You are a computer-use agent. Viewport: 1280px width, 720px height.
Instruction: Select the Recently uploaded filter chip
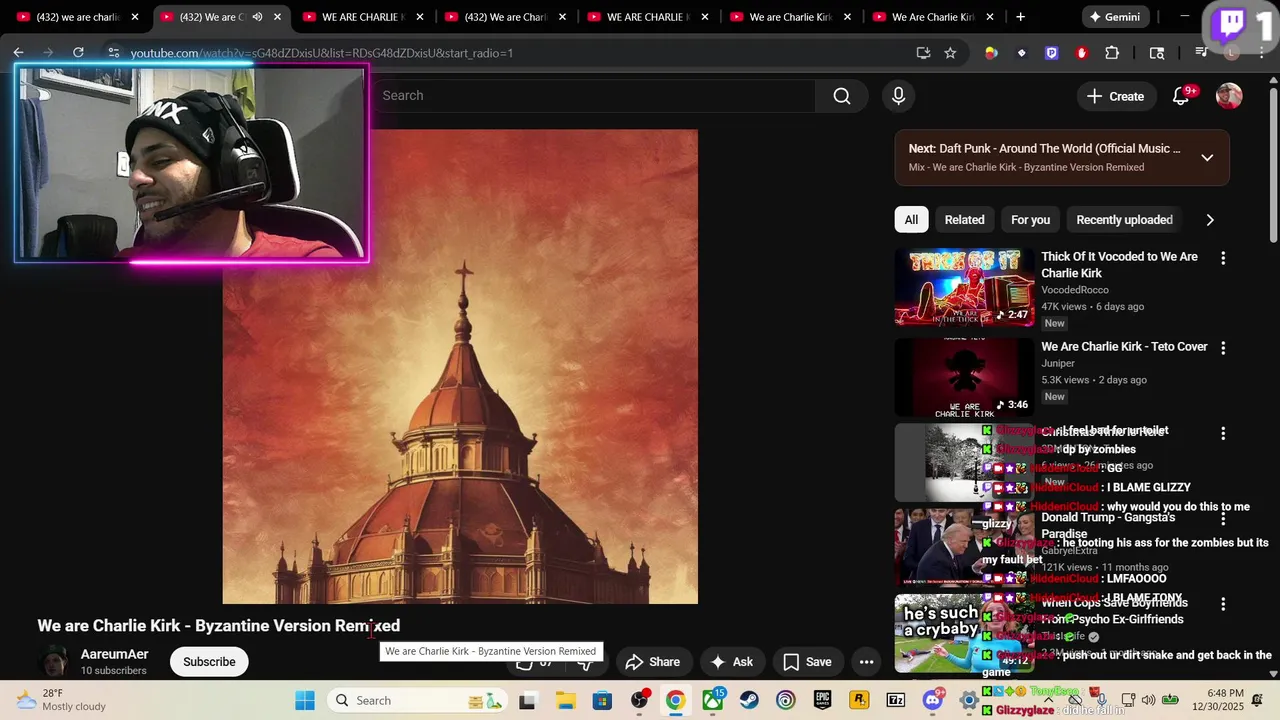tap(1124, 220)
